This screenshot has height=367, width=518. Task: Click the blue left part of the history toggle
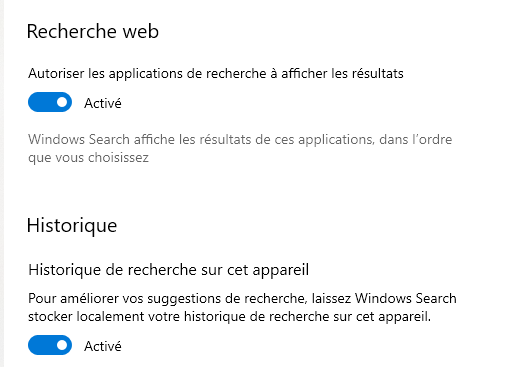[41, 345]
